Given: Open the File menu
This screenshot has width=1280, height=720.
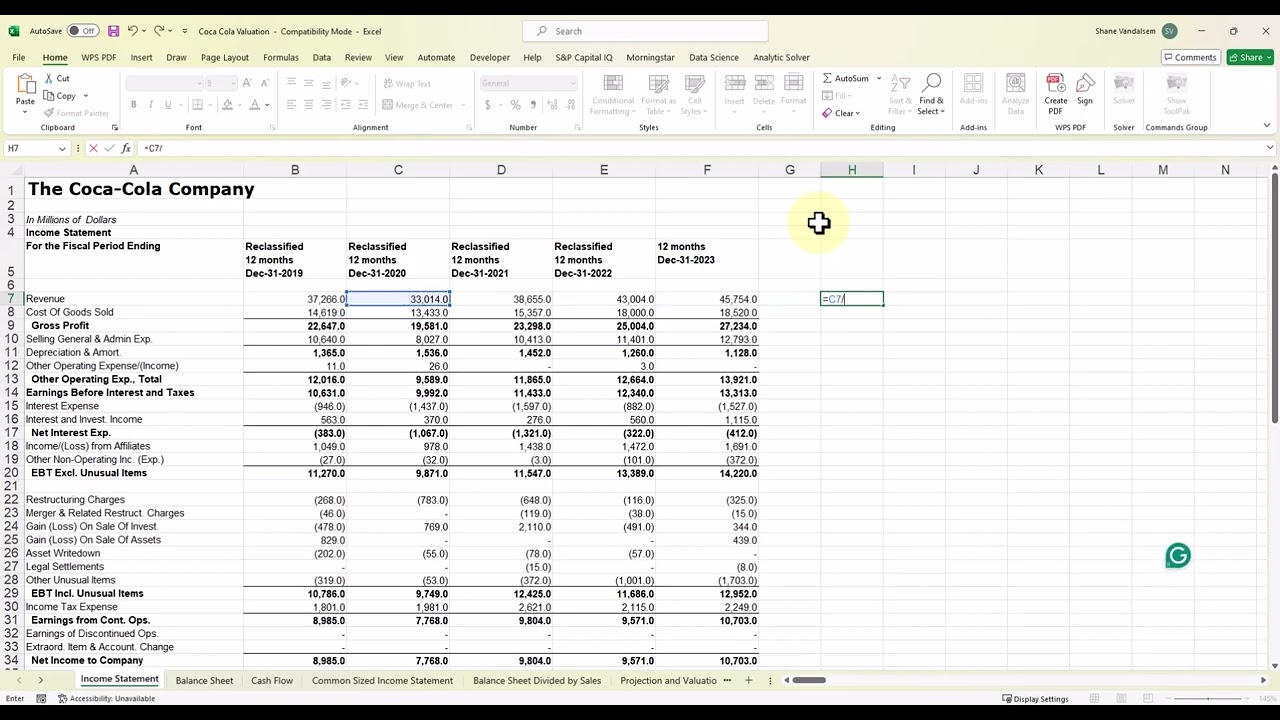Looking at the screenshot, I should pos(19,57).
